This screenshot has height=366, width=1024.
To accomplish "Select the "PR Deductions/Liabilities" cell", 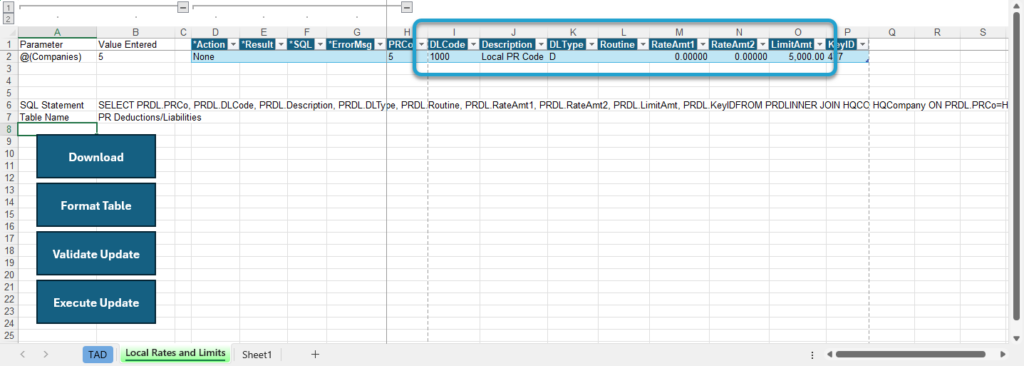I will click(135, 117).
